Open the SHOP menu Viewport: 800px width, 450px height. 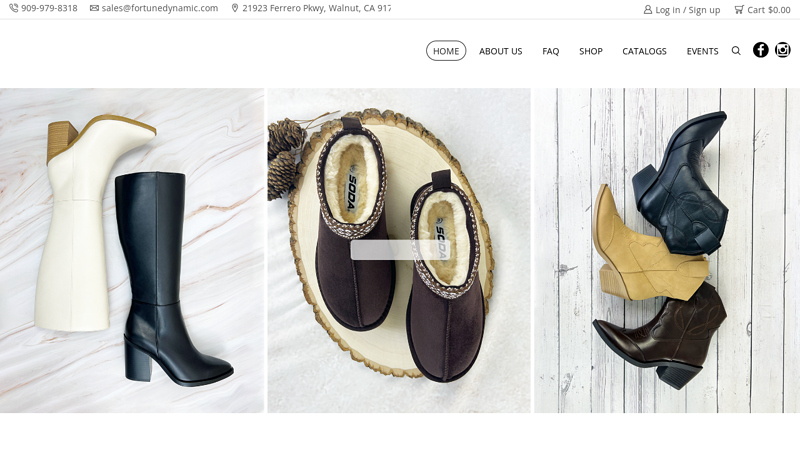(x=591, y=51)
